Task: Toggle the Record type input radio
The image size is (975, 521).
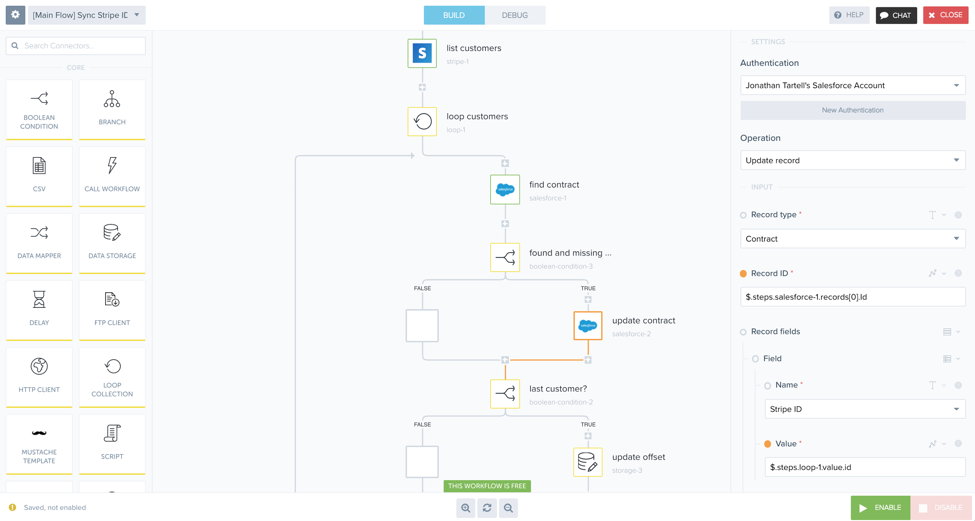Action: [x=743, y=215]
